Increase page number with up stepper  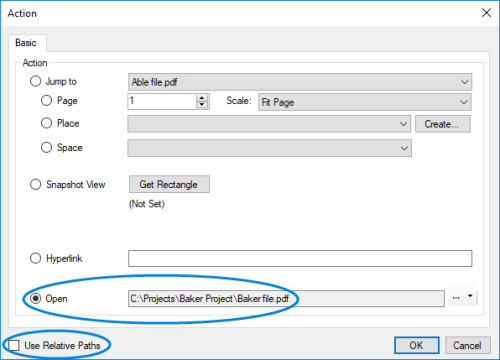[x=202, y=98]
